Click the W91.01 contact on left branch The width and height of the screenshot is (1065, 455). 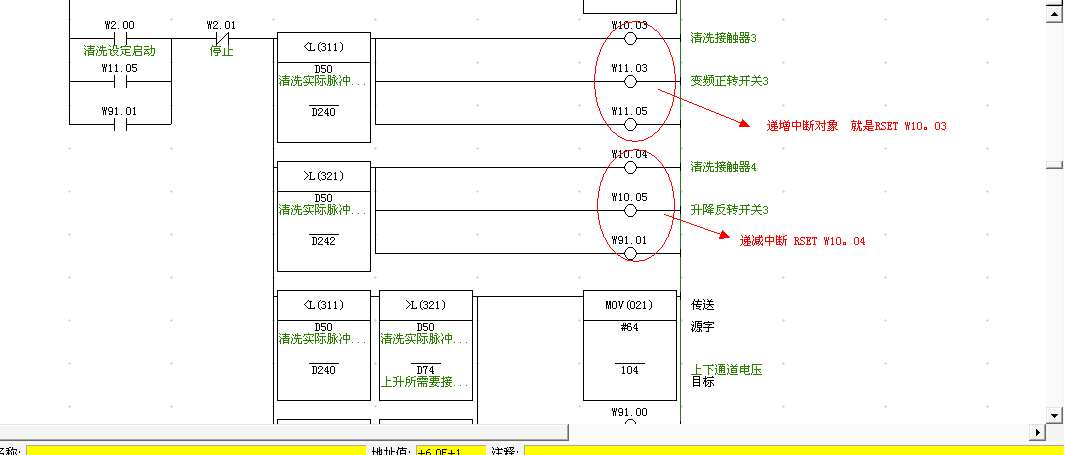click(x=120, y=125)
